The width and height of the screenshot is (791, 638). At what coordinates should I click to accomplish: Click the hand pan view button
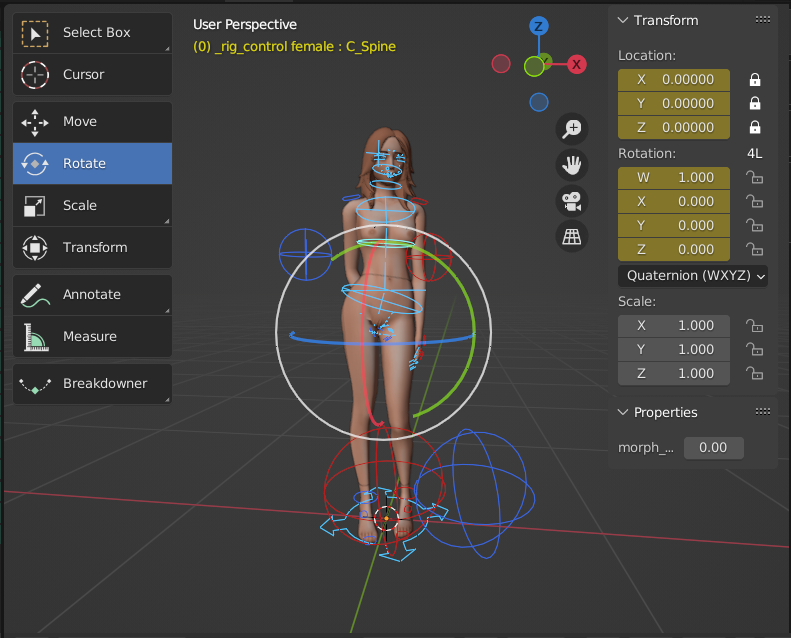pos(572,165)
